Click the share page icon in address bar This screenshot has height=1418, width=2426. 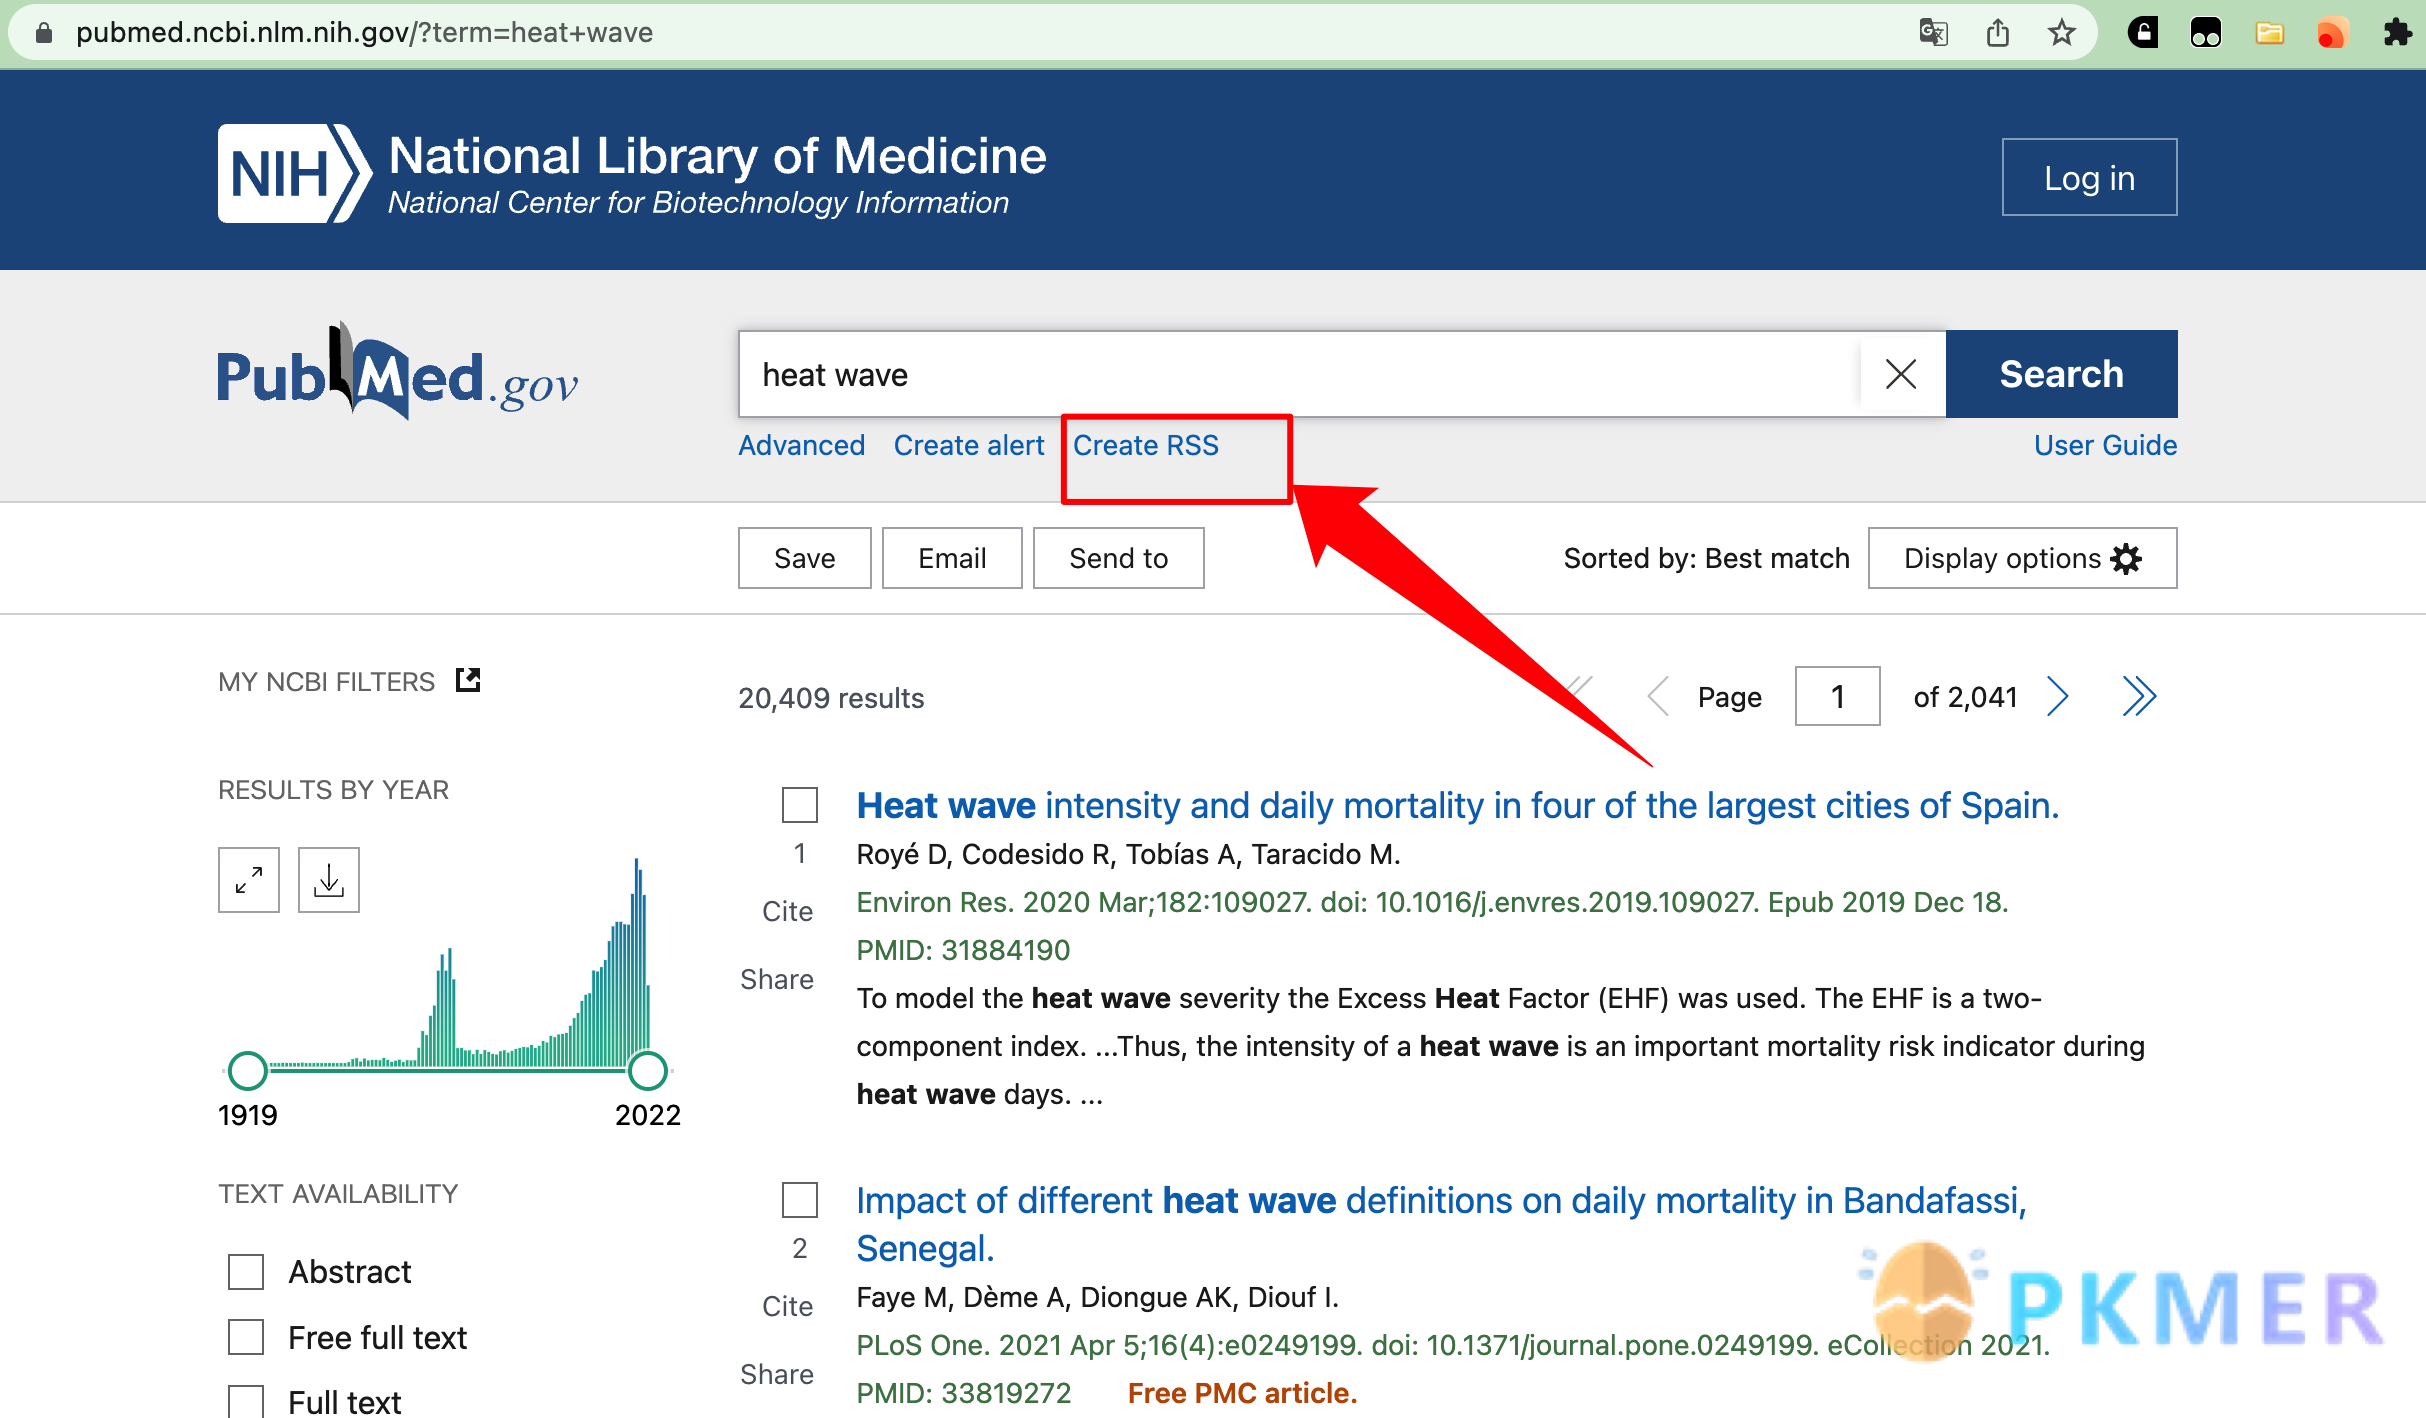(x=1997, y=33)
